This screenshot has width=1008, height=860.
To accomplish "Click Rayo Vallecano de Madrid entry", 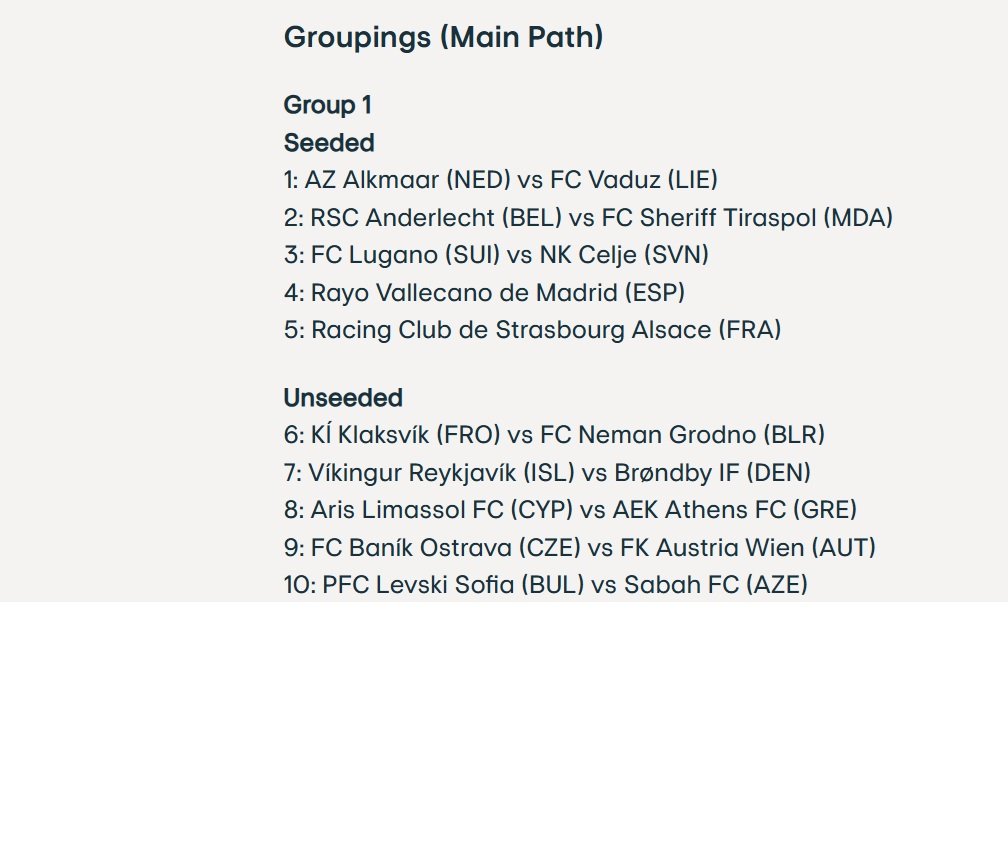I will (x=485, y=293).
